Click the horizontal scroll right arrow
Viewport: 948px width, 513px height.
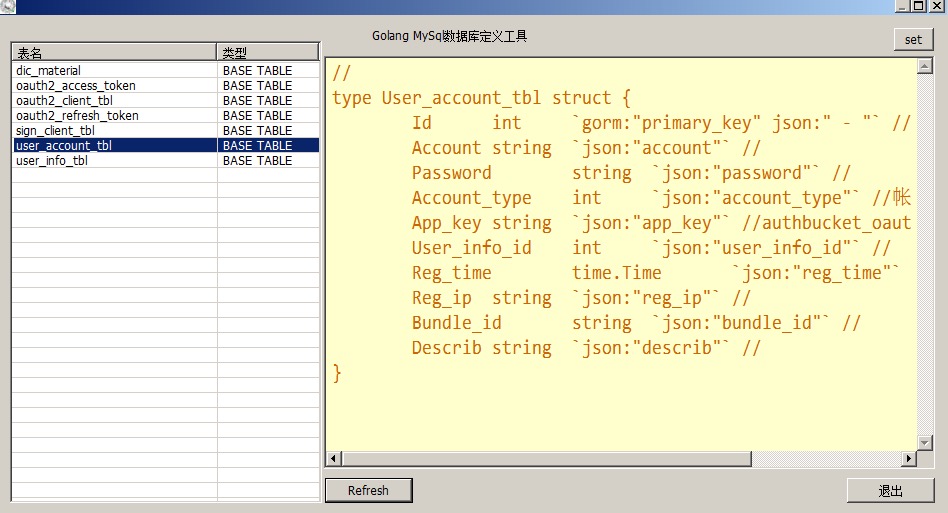909,459
